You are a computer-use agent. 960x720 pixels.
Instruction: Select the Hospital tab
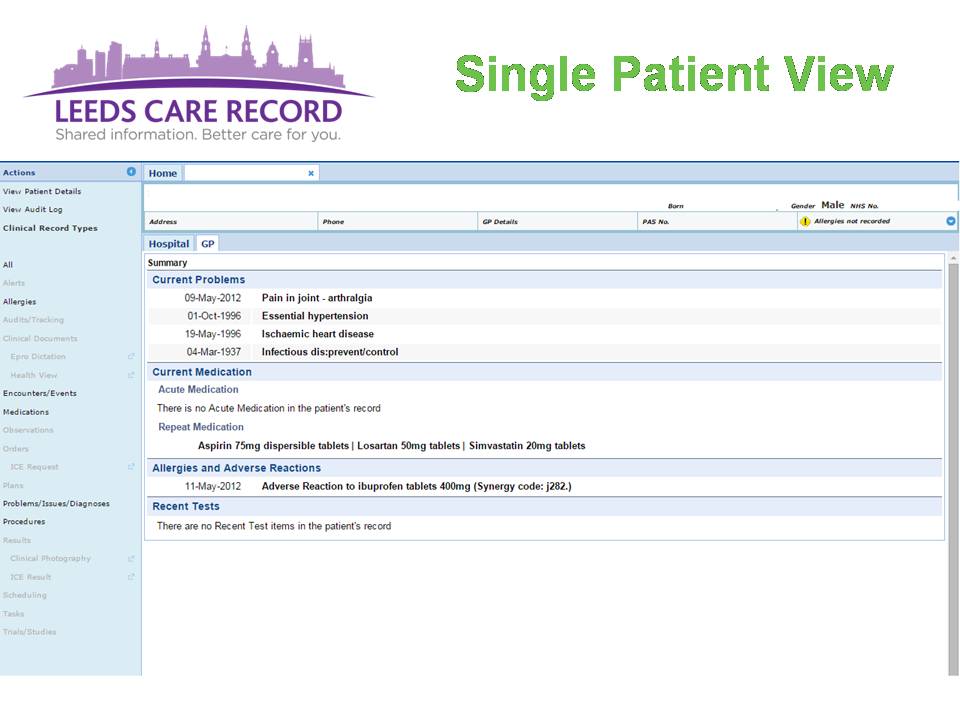(x=169, y=243)
